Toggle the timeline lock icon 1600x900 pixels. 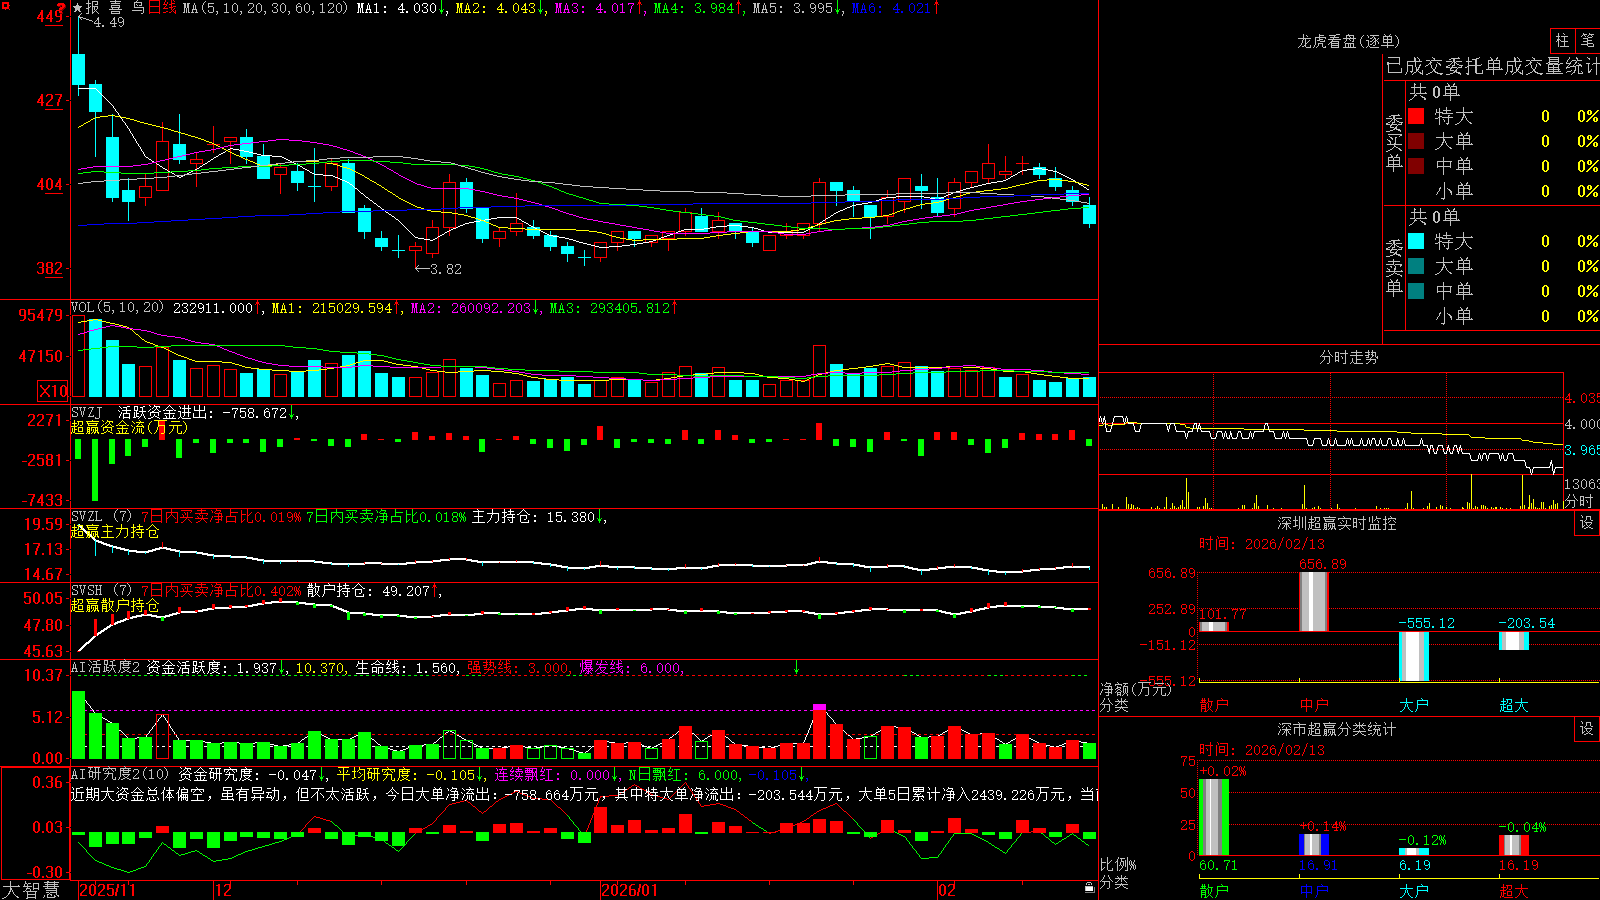point(1089,888)
